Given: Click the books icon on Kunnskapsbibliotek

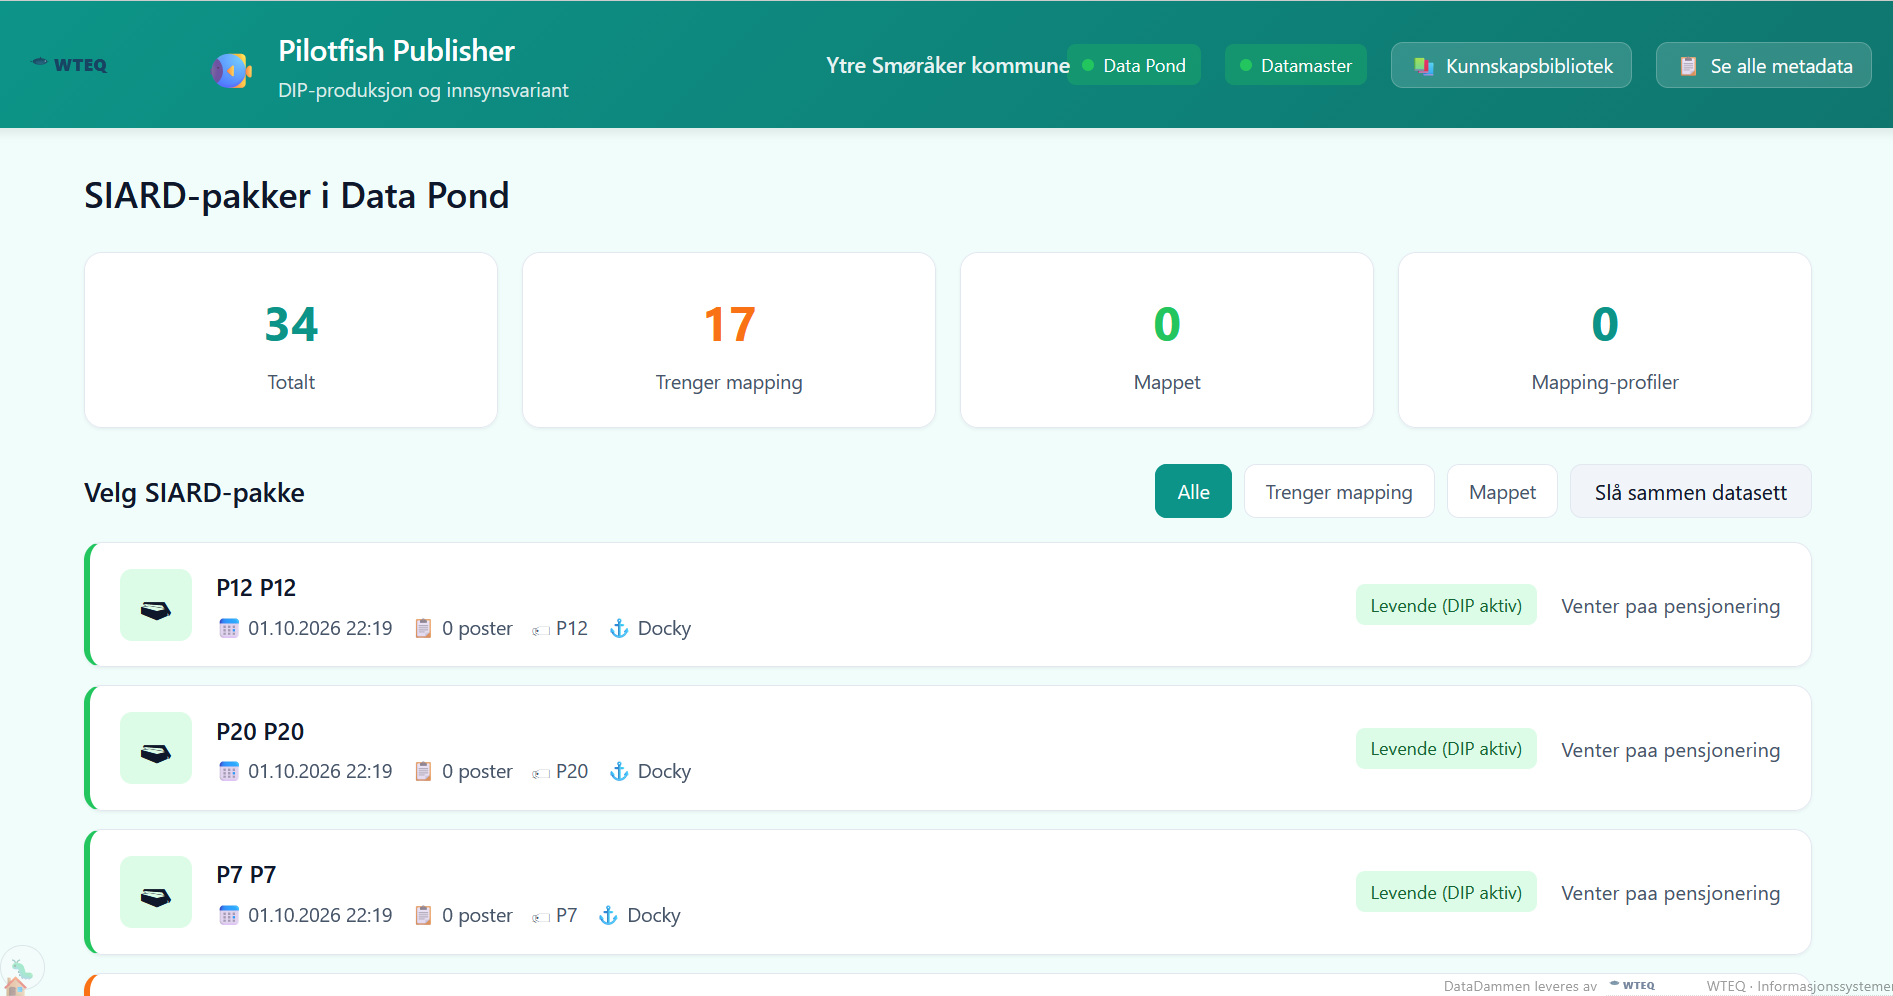Looking at the screenshot, I should click(1424, 66).
